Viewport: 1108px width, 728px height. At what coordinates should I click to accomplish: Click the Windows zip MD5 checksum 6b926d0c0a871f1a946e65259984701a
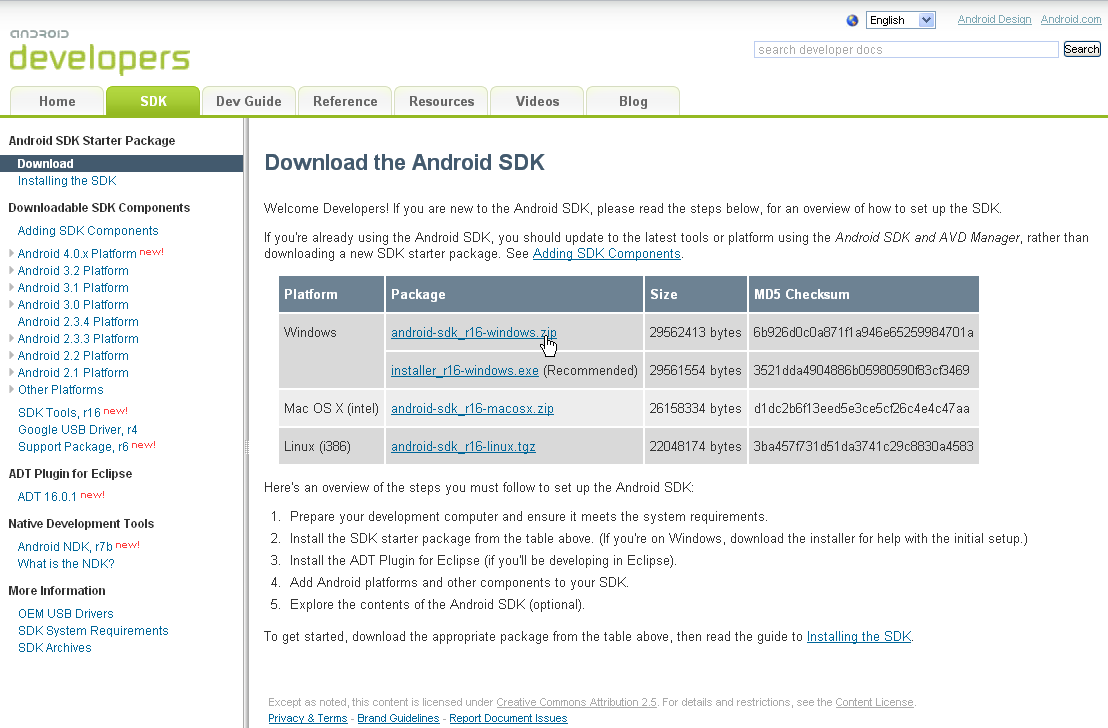coord(863,332)
